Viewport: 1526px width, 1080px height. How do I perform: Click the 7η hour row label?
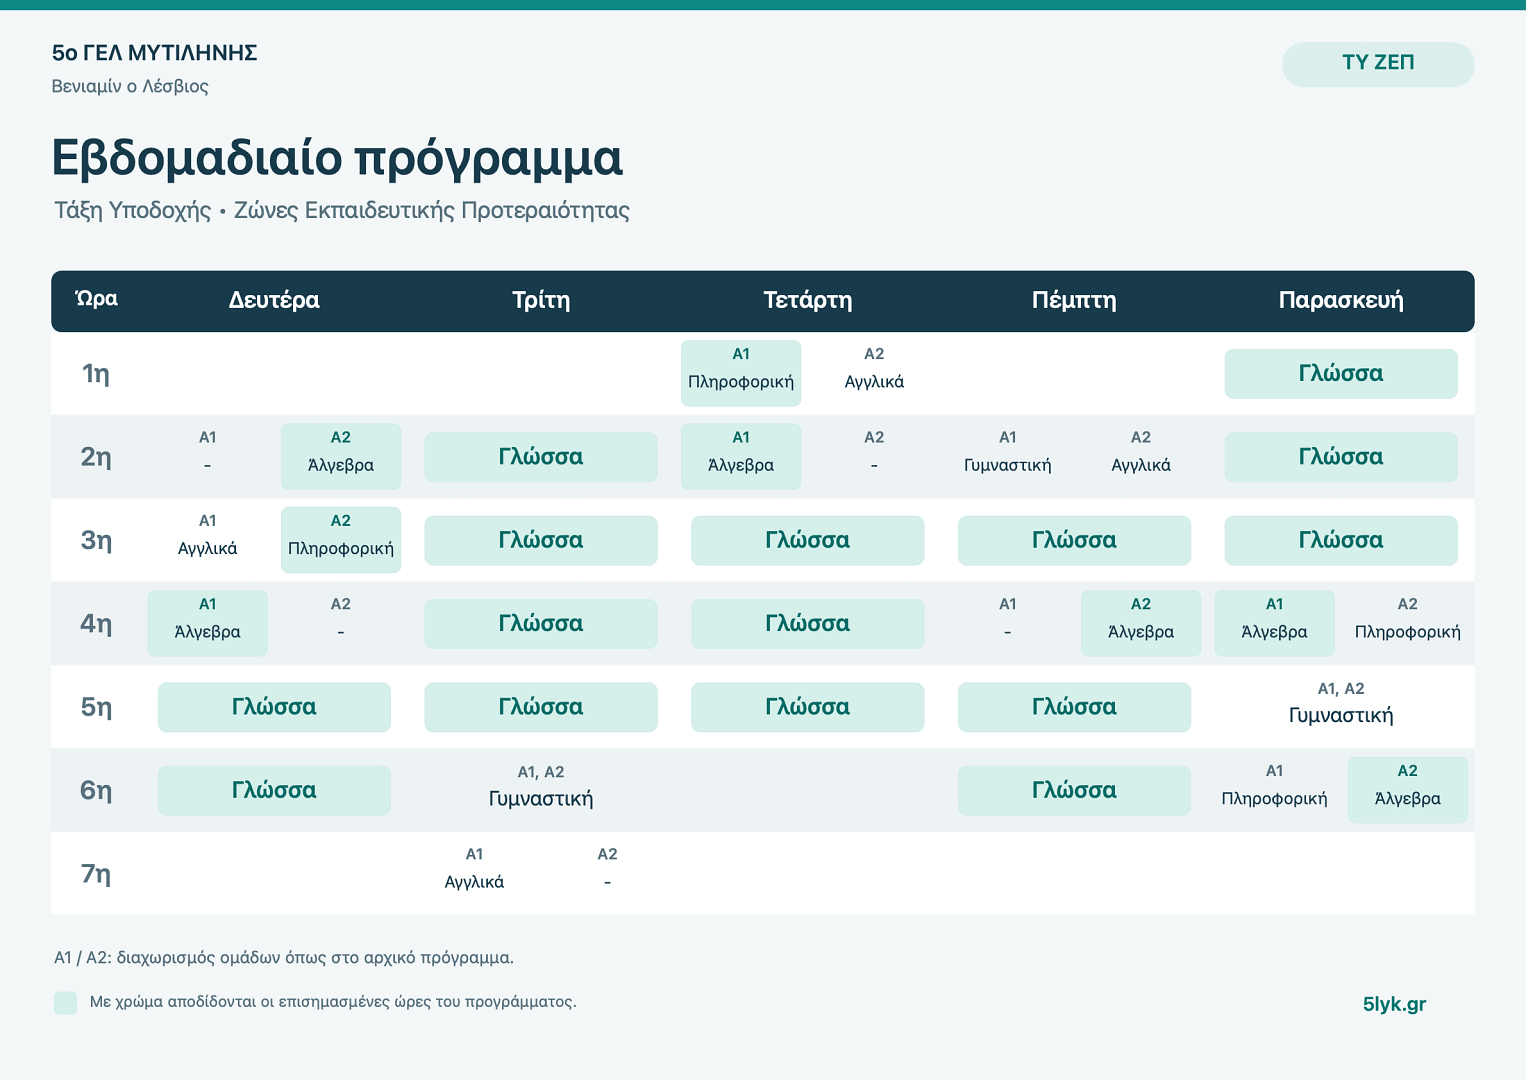pos(95,874)
